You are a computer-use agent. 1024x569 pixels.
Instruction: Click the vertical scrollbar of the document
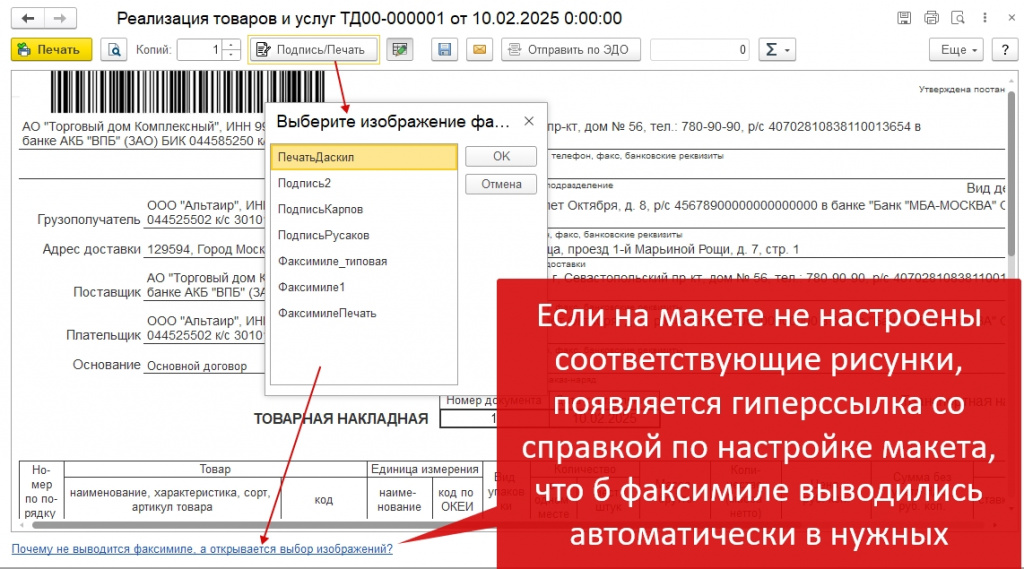(x=1011, y=173)
